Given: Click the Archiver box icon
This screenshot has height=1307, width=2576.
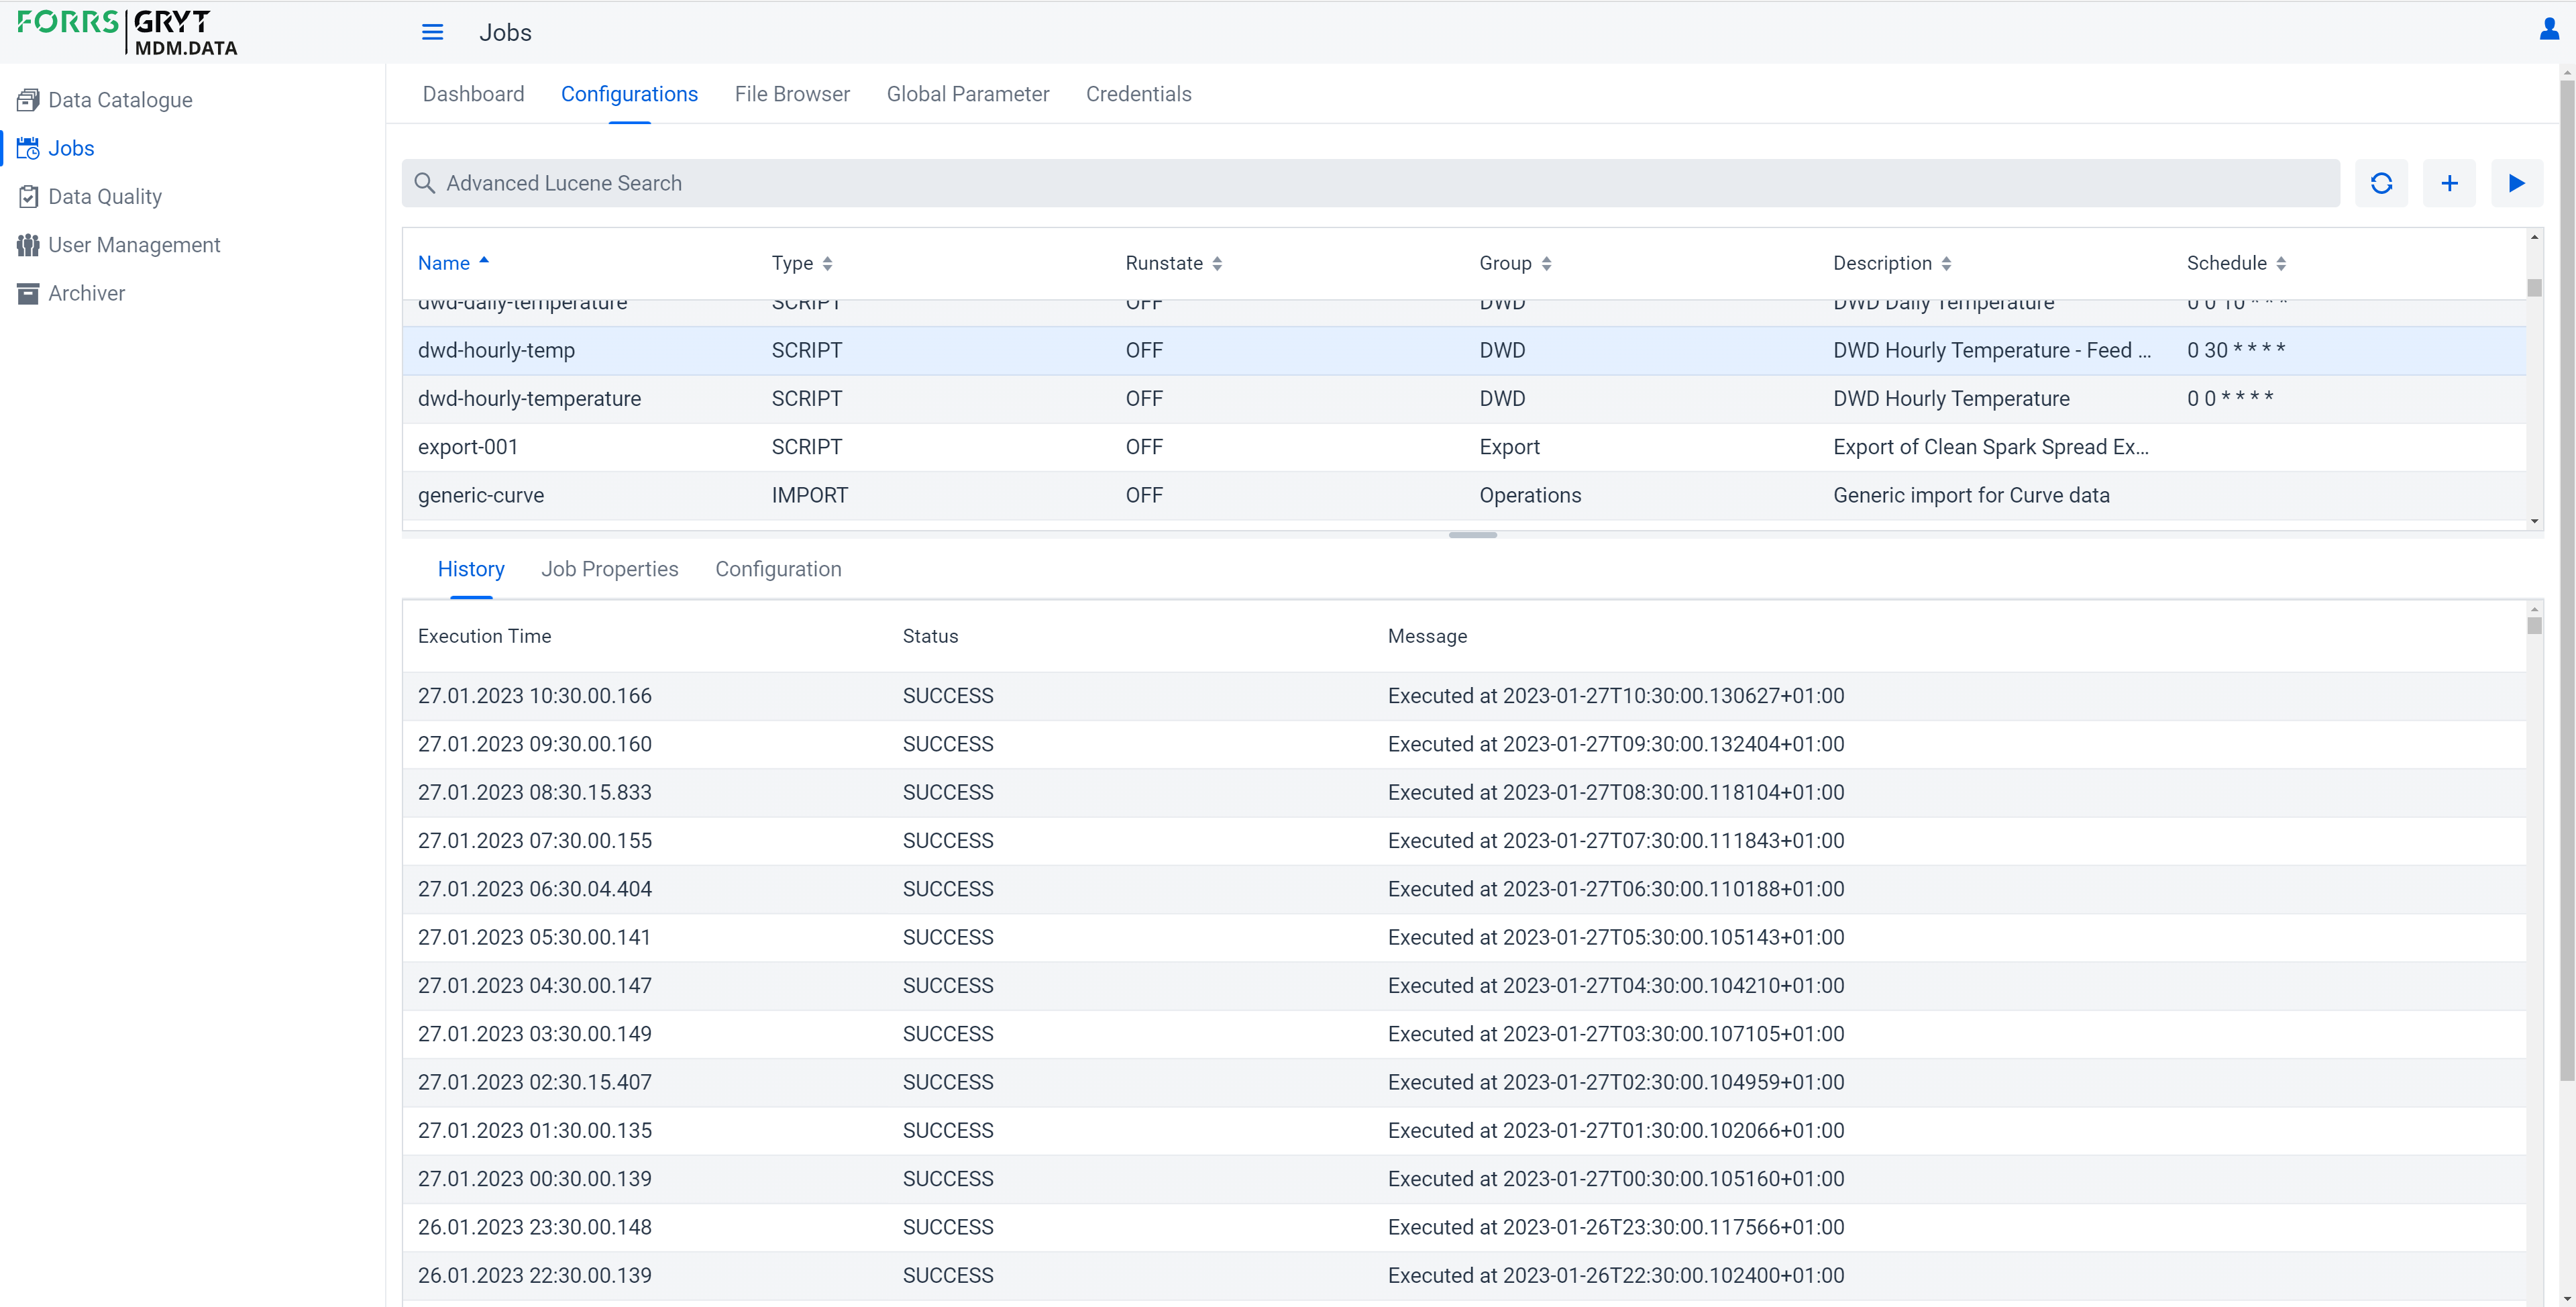Looking at the screenshot, I should [x=28, y=293].
